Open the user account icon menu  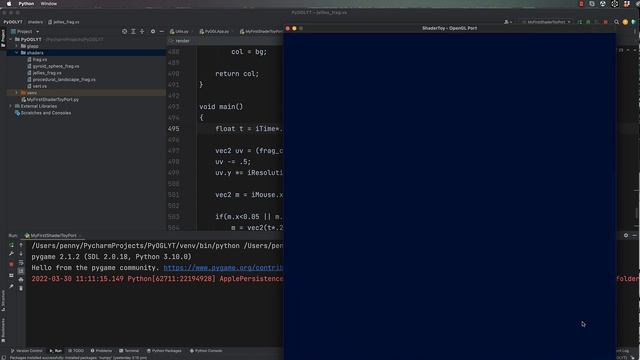(x=507, y=22)
